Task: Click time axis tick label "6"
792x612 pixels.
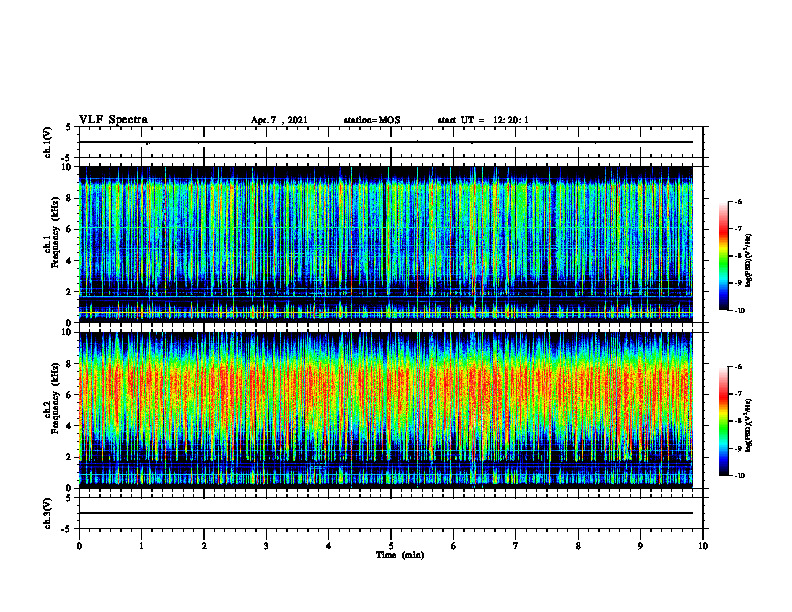Action: coord(454,546)
